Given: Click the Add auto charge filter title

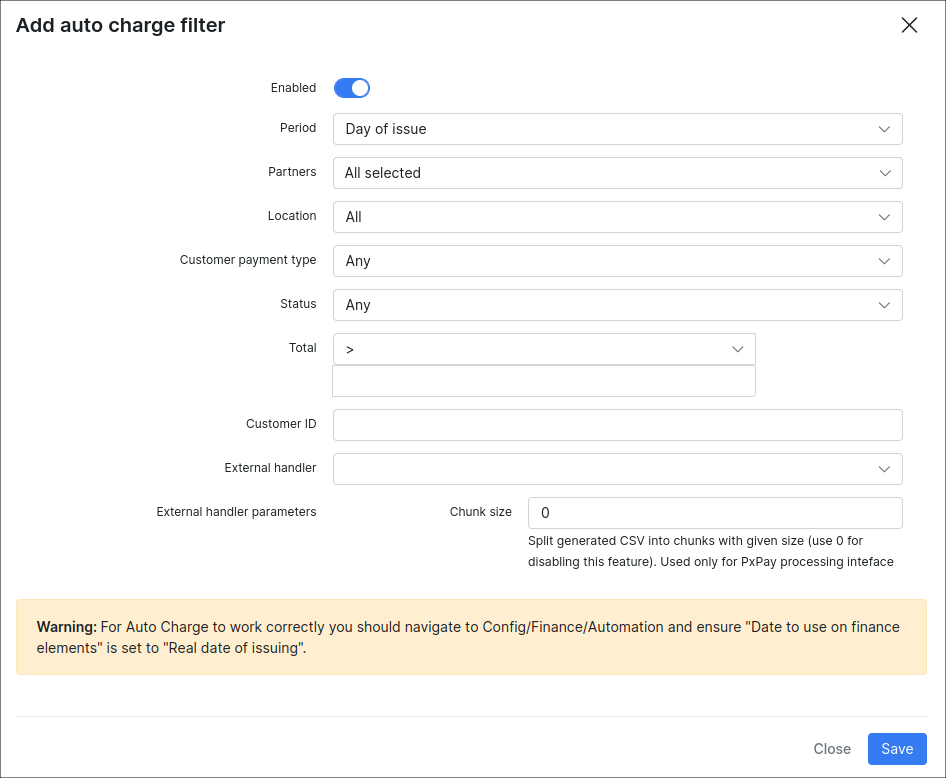Looking at the screenshot, I should pyautogui.click(x=120, y=26).
